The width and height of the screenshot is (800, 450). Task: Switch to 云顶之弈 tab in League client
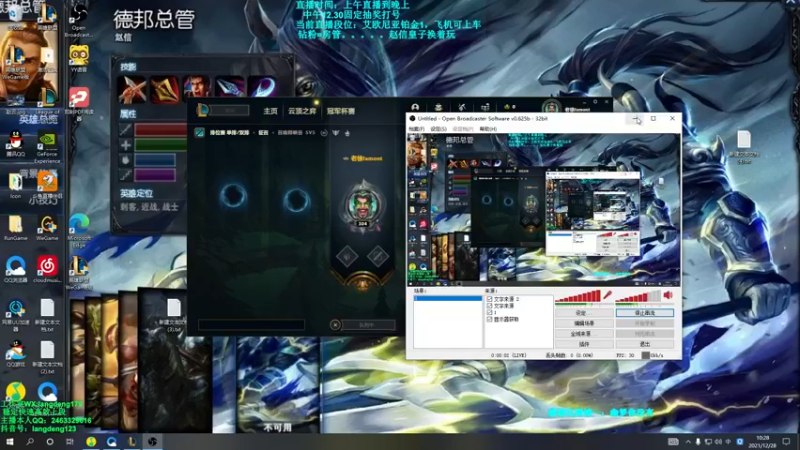[x=302, y=111]
